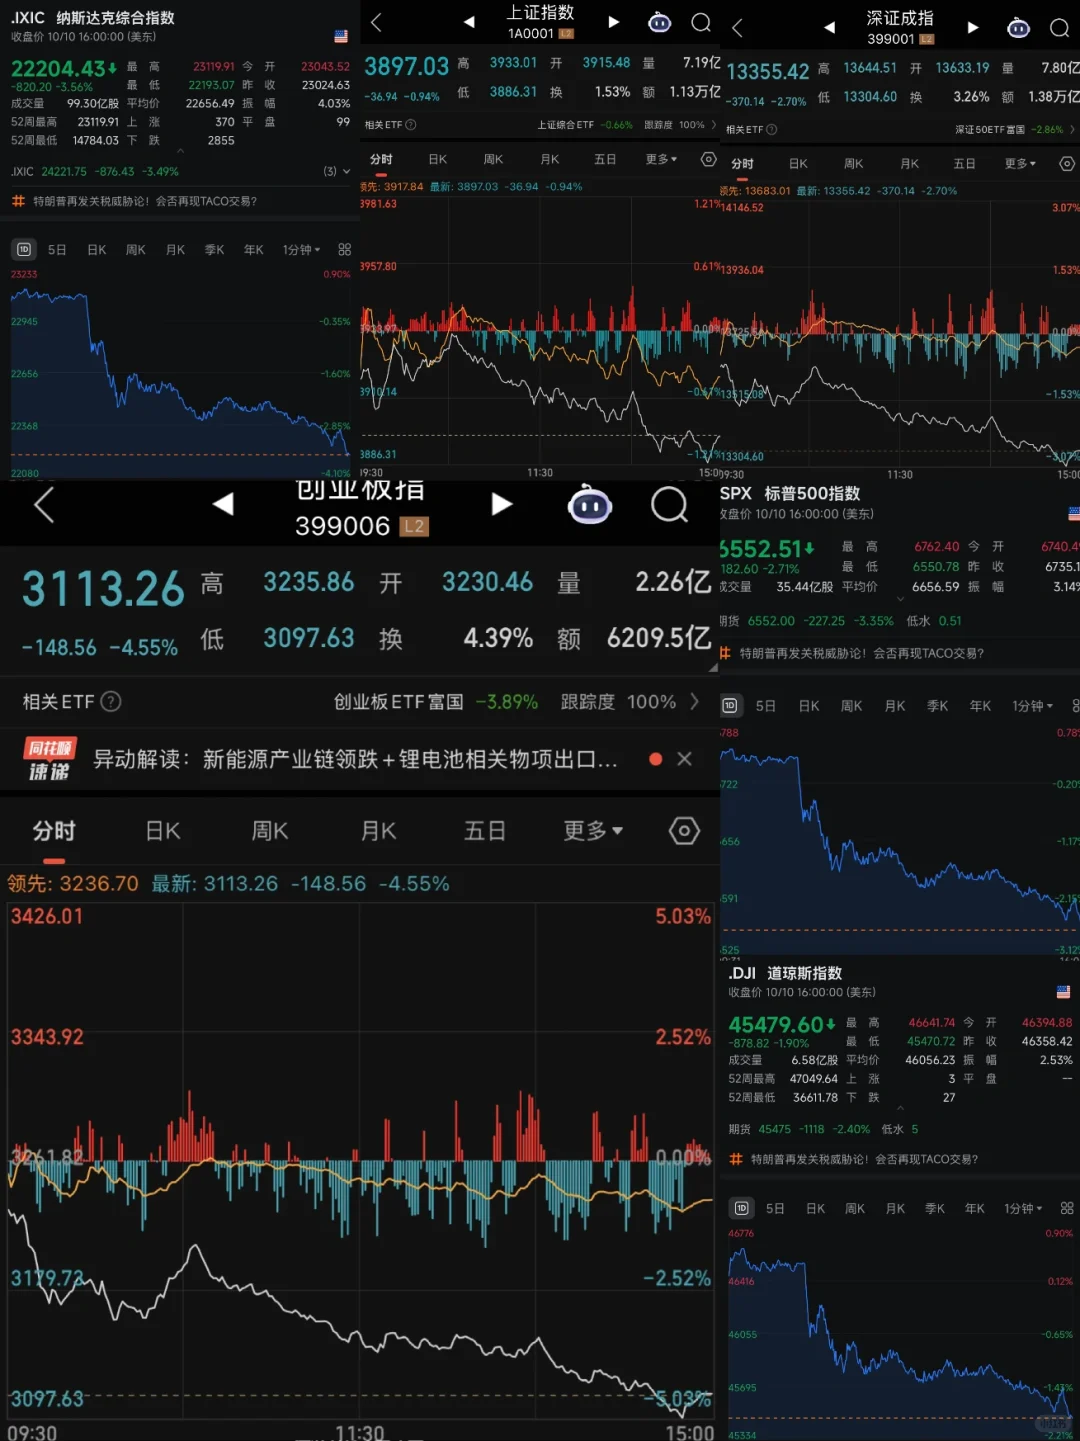Switch to the 五日 tab on 标普500 panel
This screenshot has height=1441, width=1080.
[765, 705]
